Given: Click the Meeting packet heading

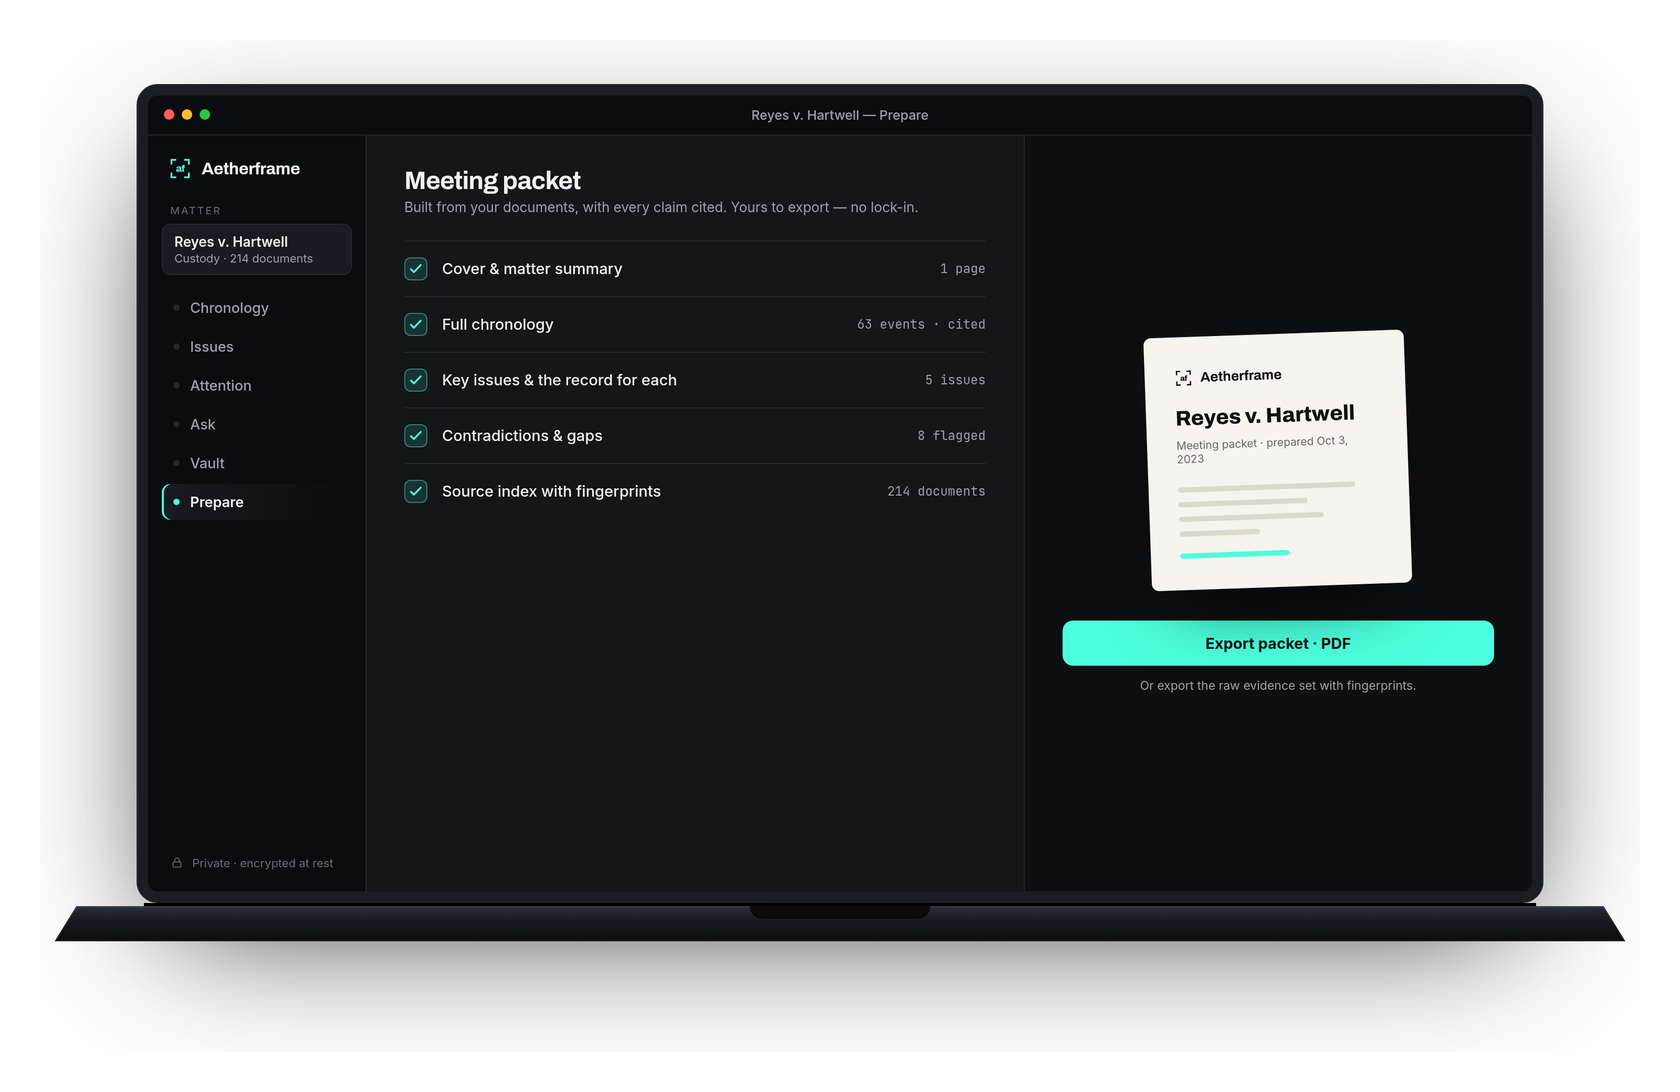Looking at the screenshot, I should (492, 181).
